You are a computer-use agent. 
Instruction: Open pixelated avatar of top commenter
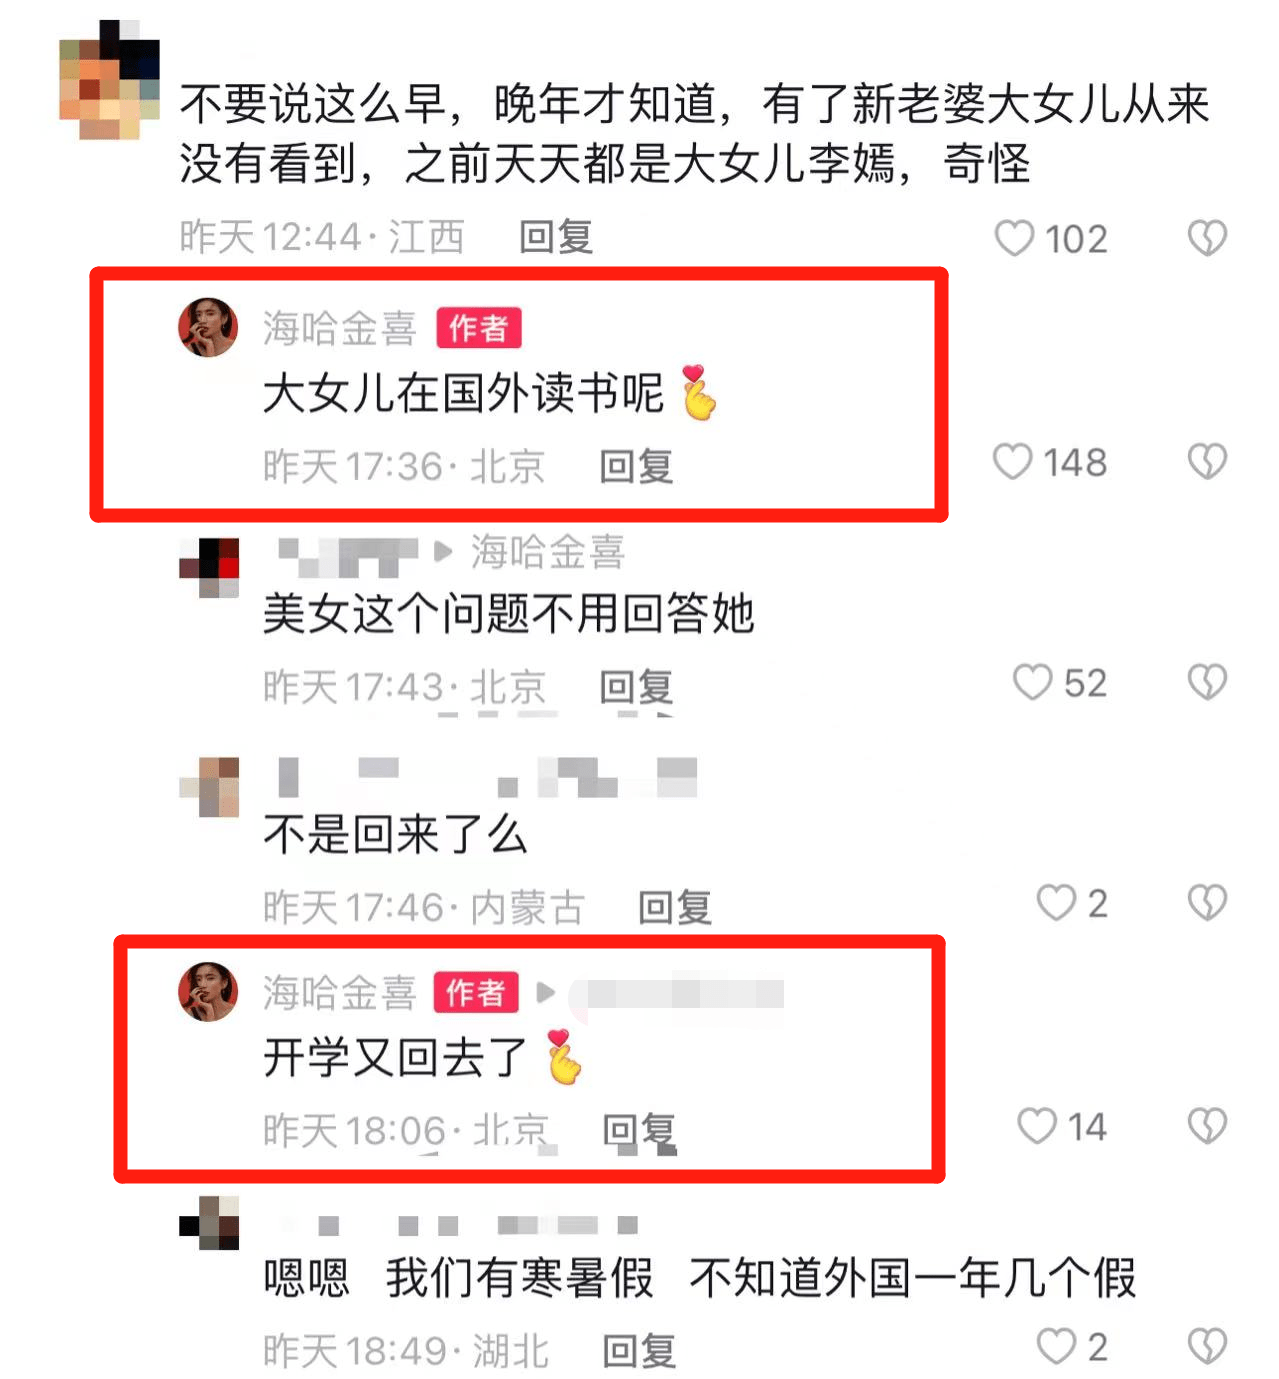pyautogui.click(x=110, y=80)
